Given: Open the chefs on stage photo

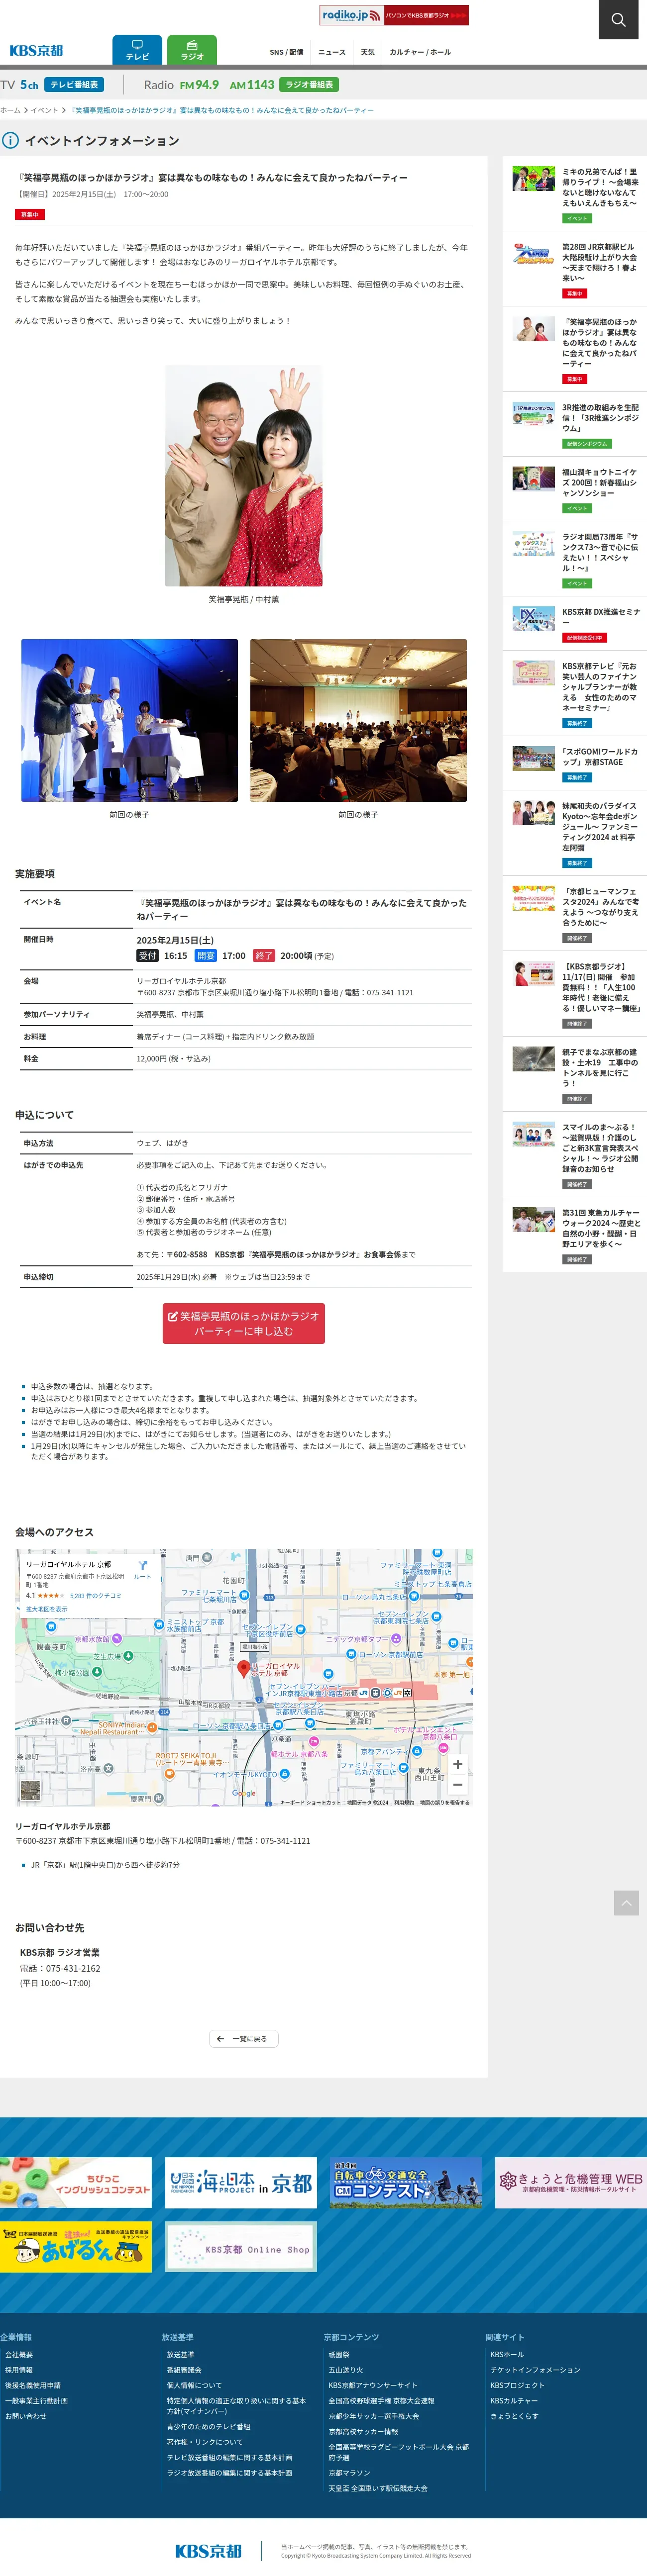Looking at the screenshot, I should (129, 720).
